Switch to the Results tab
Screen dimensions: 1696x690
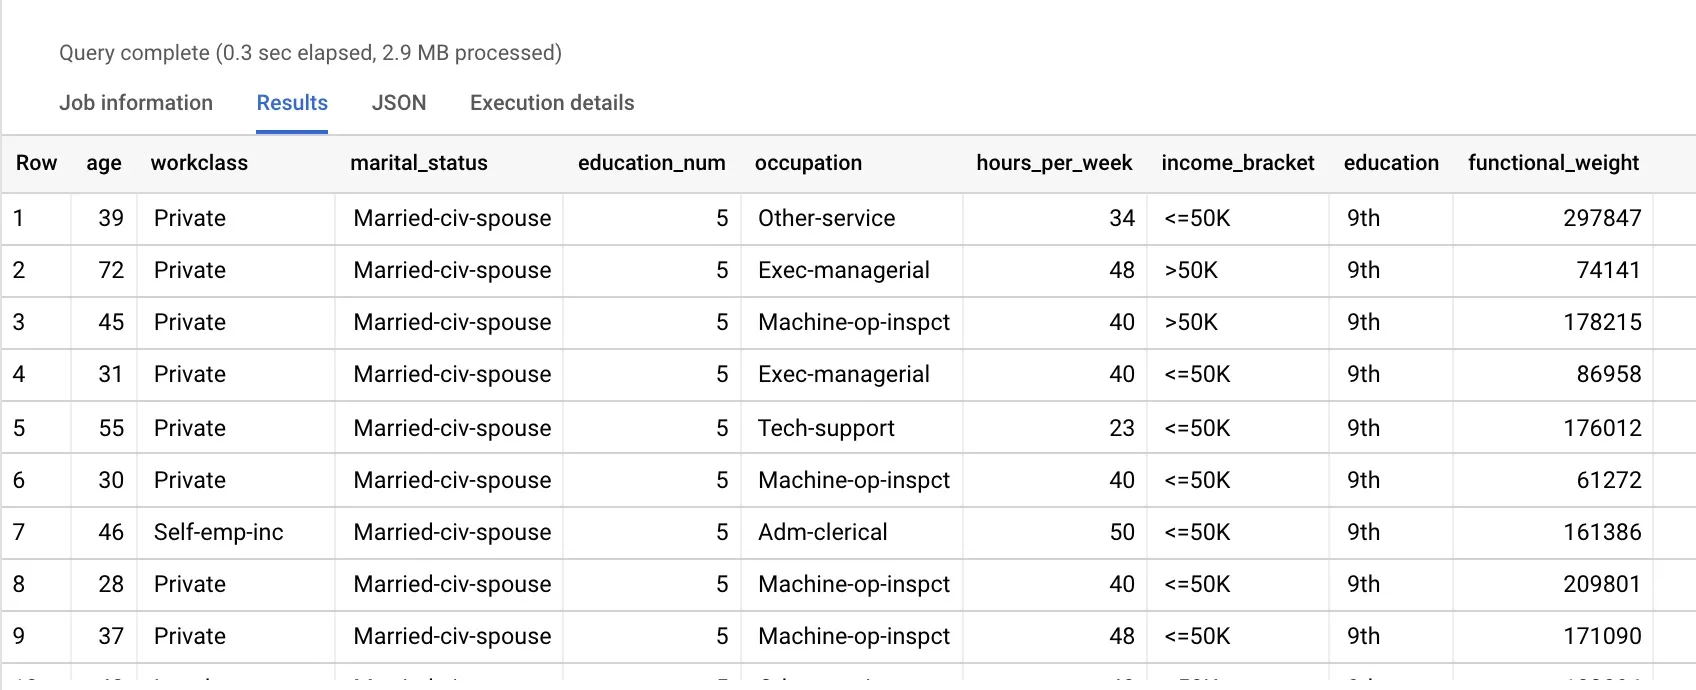(x=292, y=103)
